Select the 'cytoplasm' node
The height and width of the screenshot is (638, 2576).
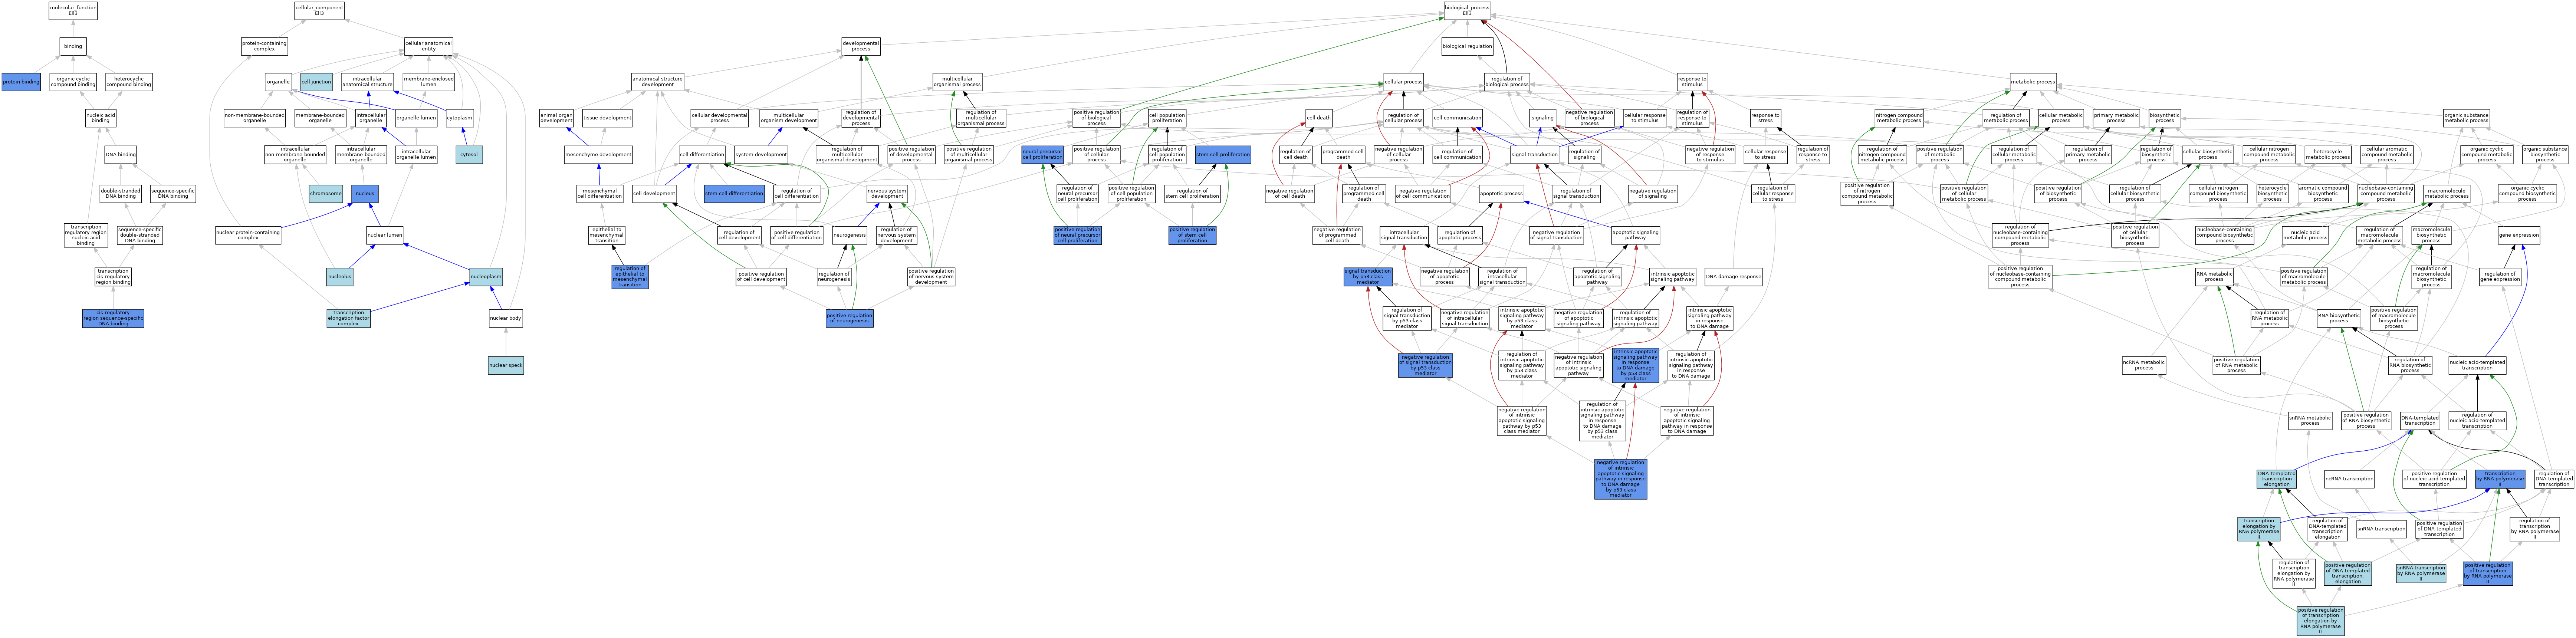coord(460,118)
